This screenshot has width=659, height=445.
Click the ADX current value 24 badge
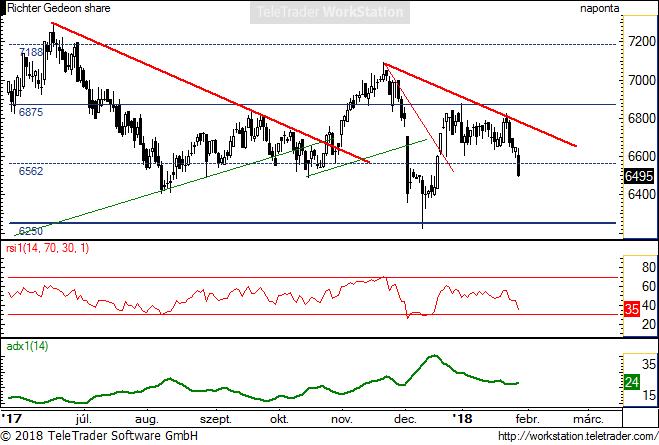click(632, 382)
